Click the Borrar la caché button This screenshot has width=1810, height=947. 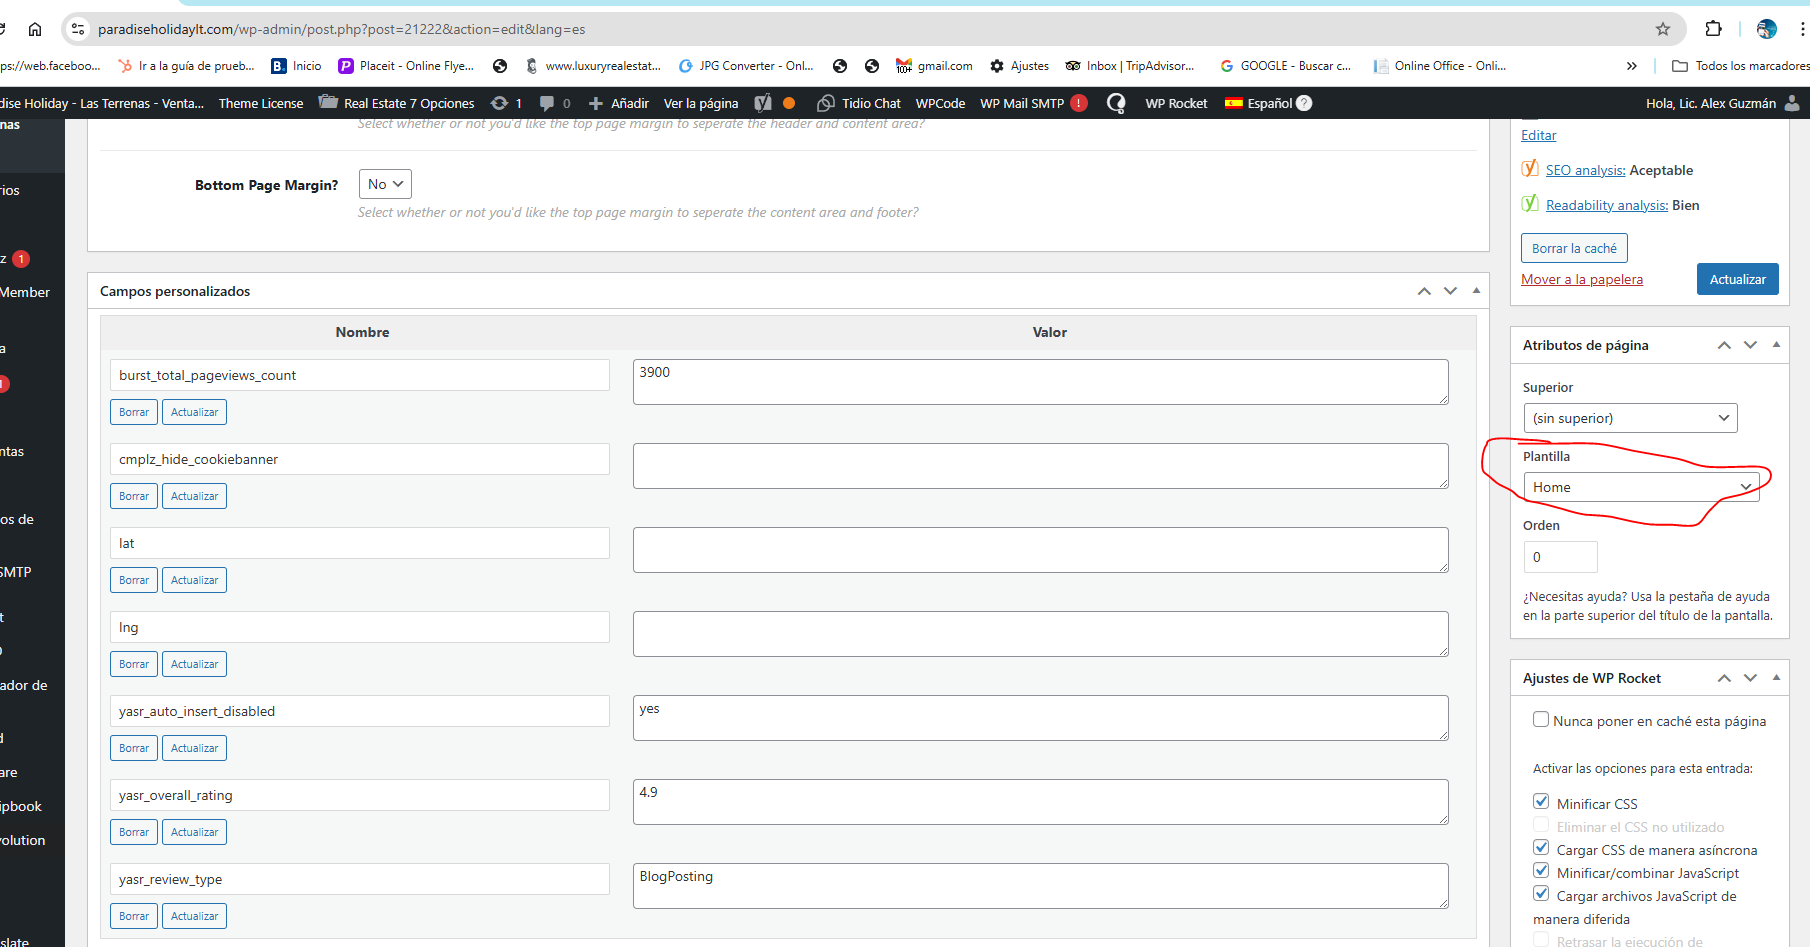[x=1574, y=248]
